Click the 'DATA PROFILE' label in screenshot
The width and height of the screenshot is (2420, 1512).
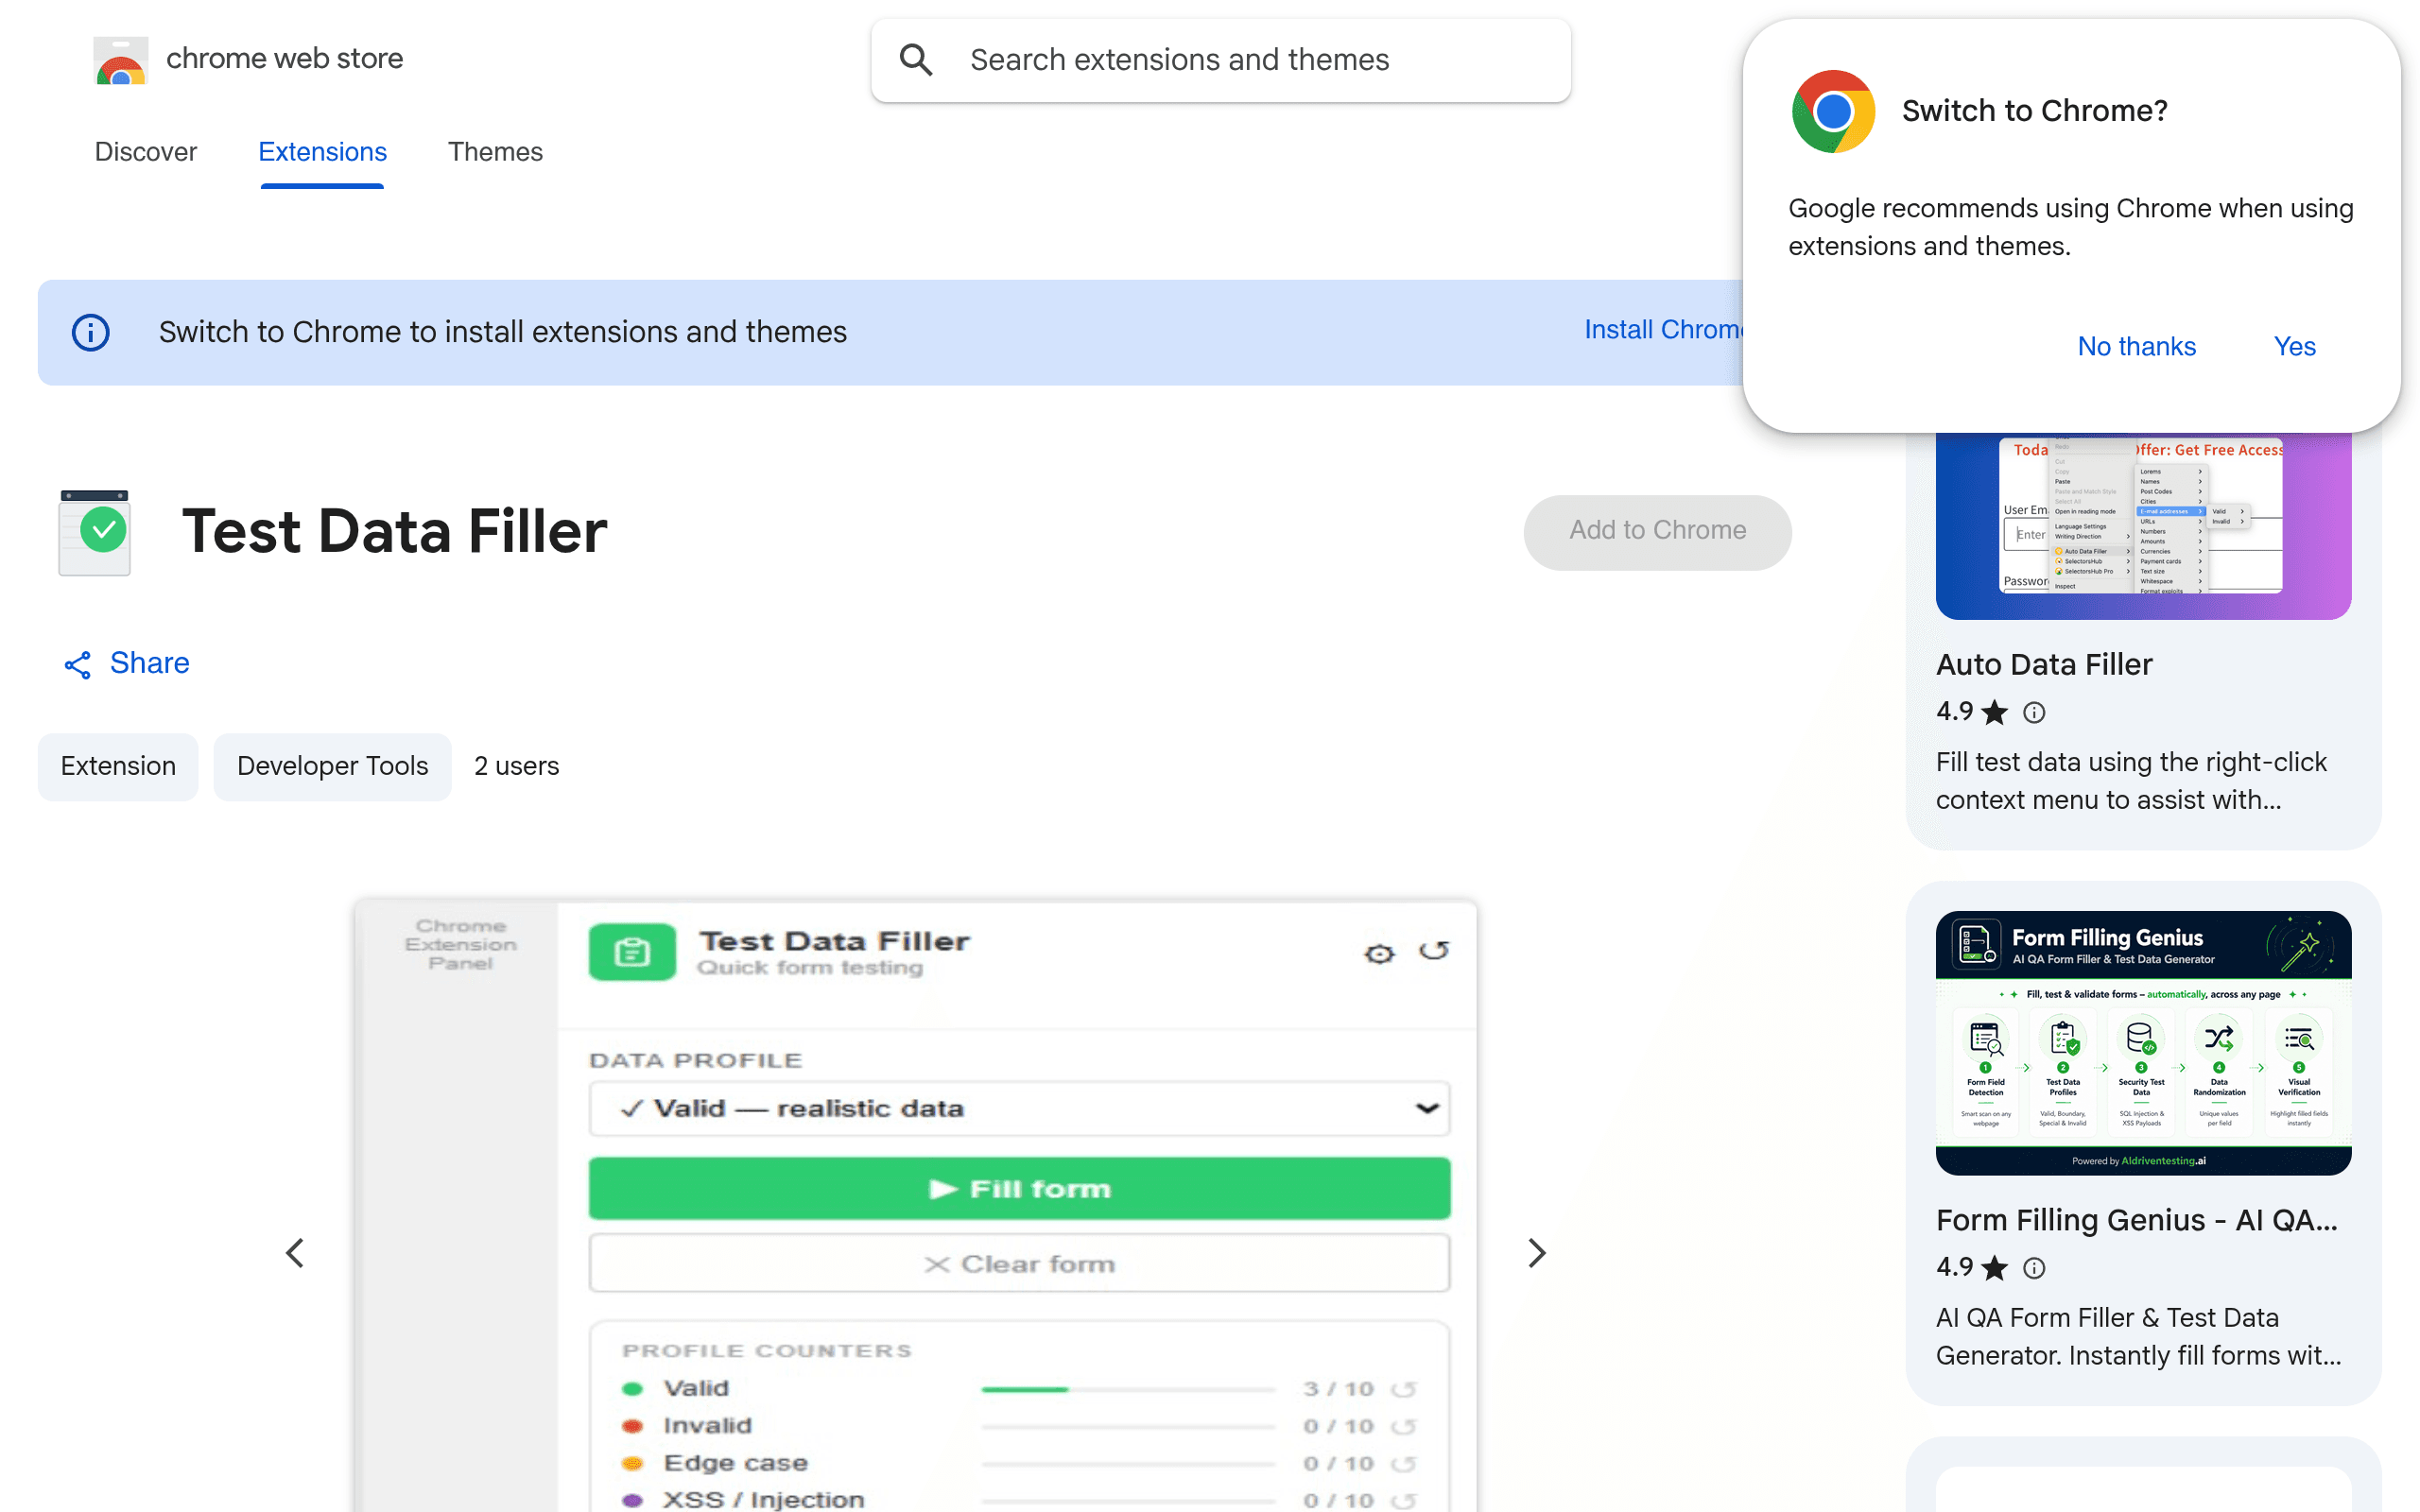[696, 1060]
